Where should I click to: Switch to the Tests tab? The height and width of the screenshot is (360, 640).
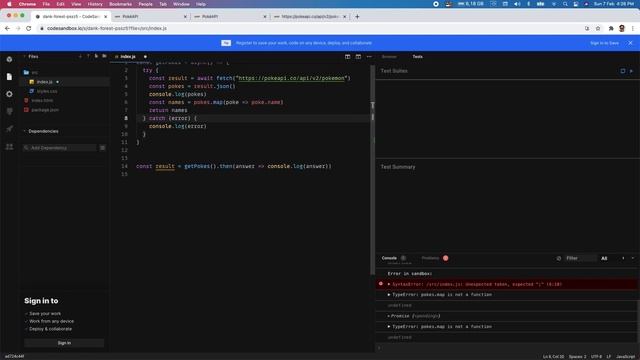(x=418, y=57)
